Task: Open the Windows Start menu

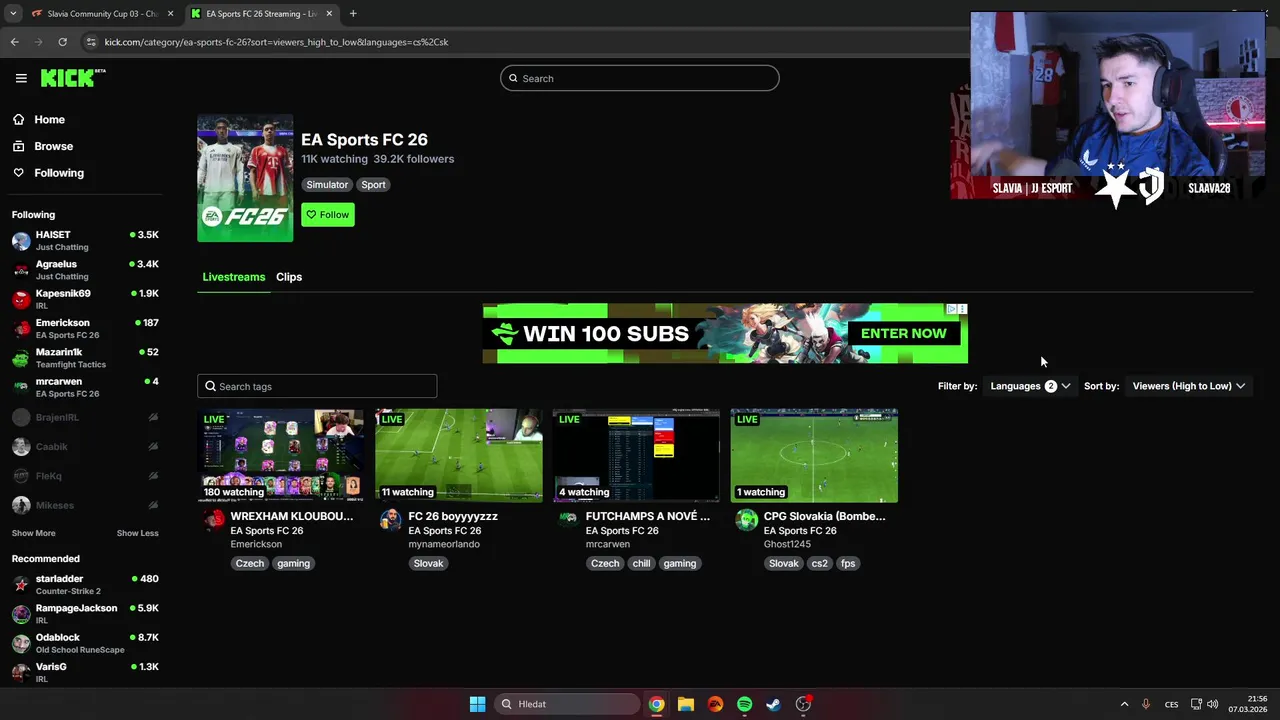Action: 477,704
